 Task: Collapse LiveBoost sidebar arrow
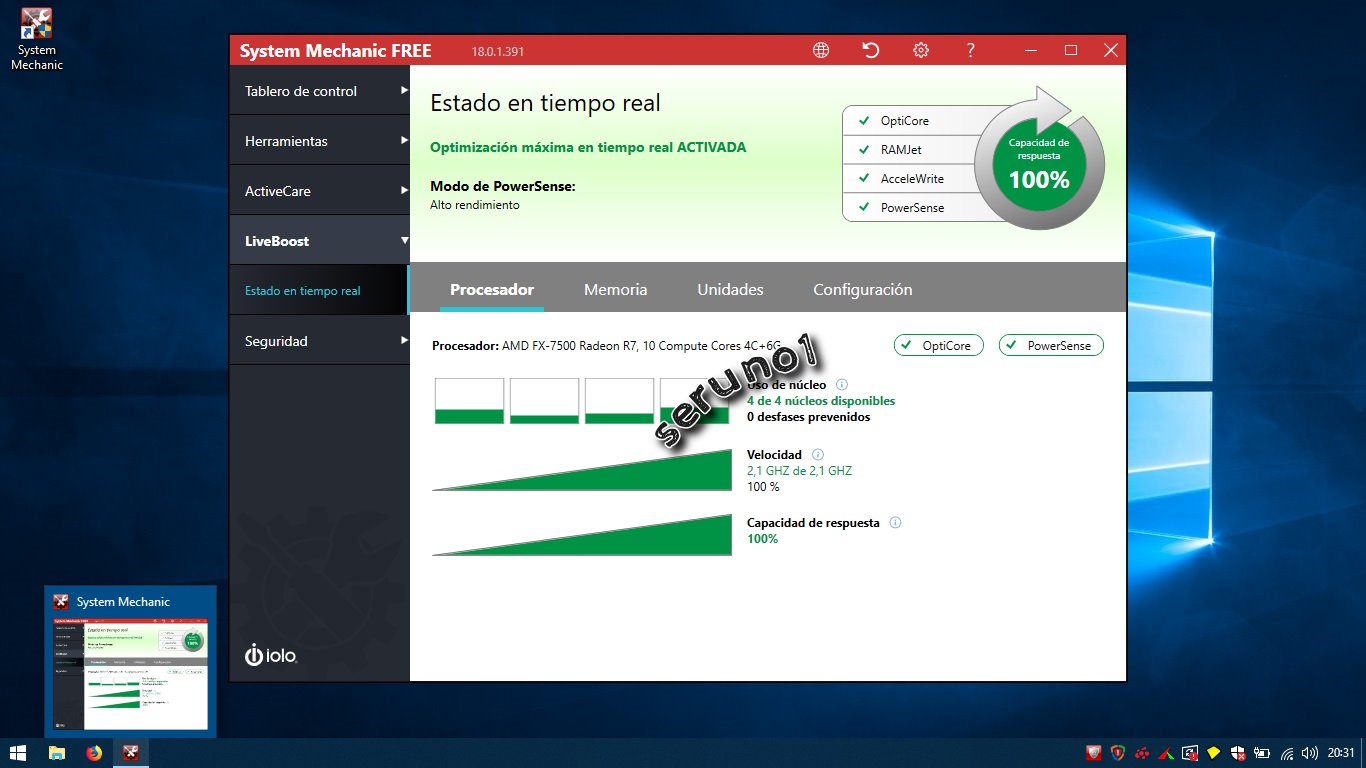[404, 240]
